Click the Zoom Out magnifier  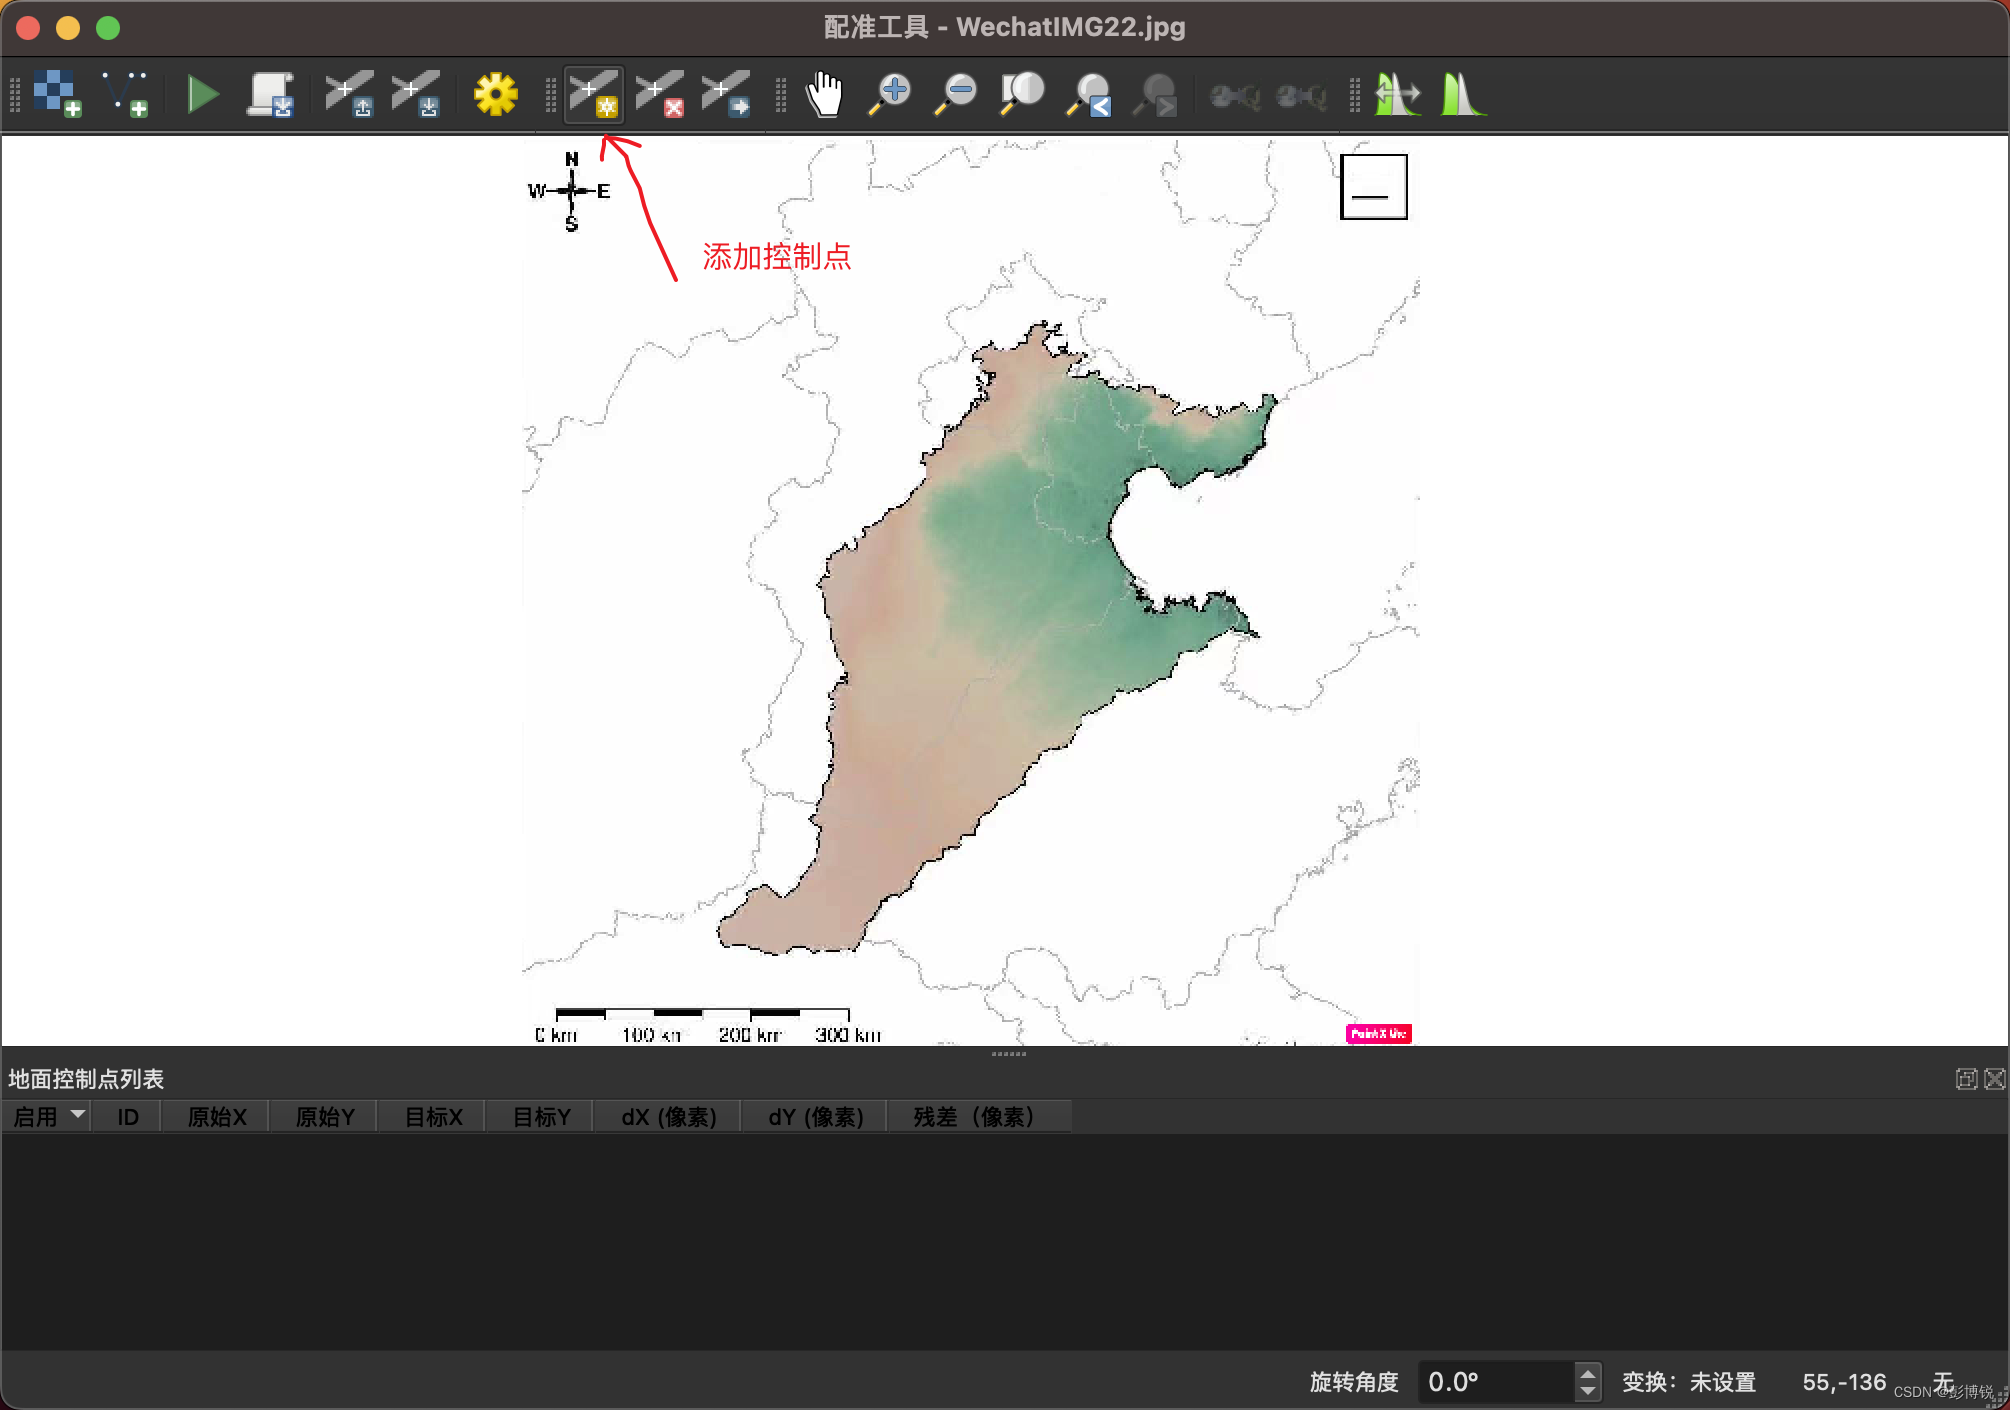pos(956,94)
